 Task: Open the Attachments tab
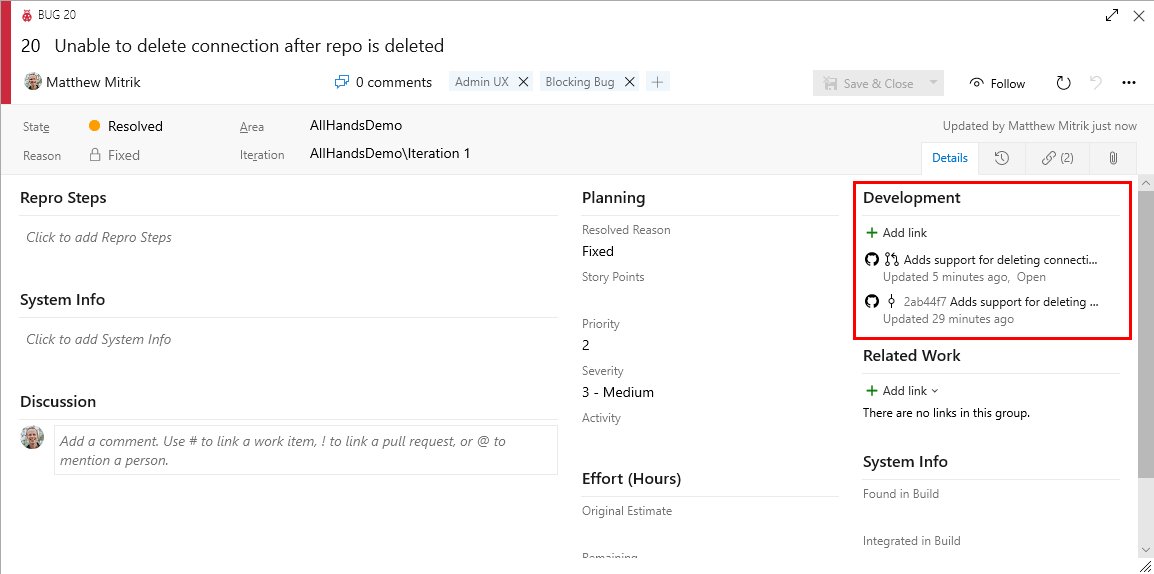click(x=1113, y=157)
